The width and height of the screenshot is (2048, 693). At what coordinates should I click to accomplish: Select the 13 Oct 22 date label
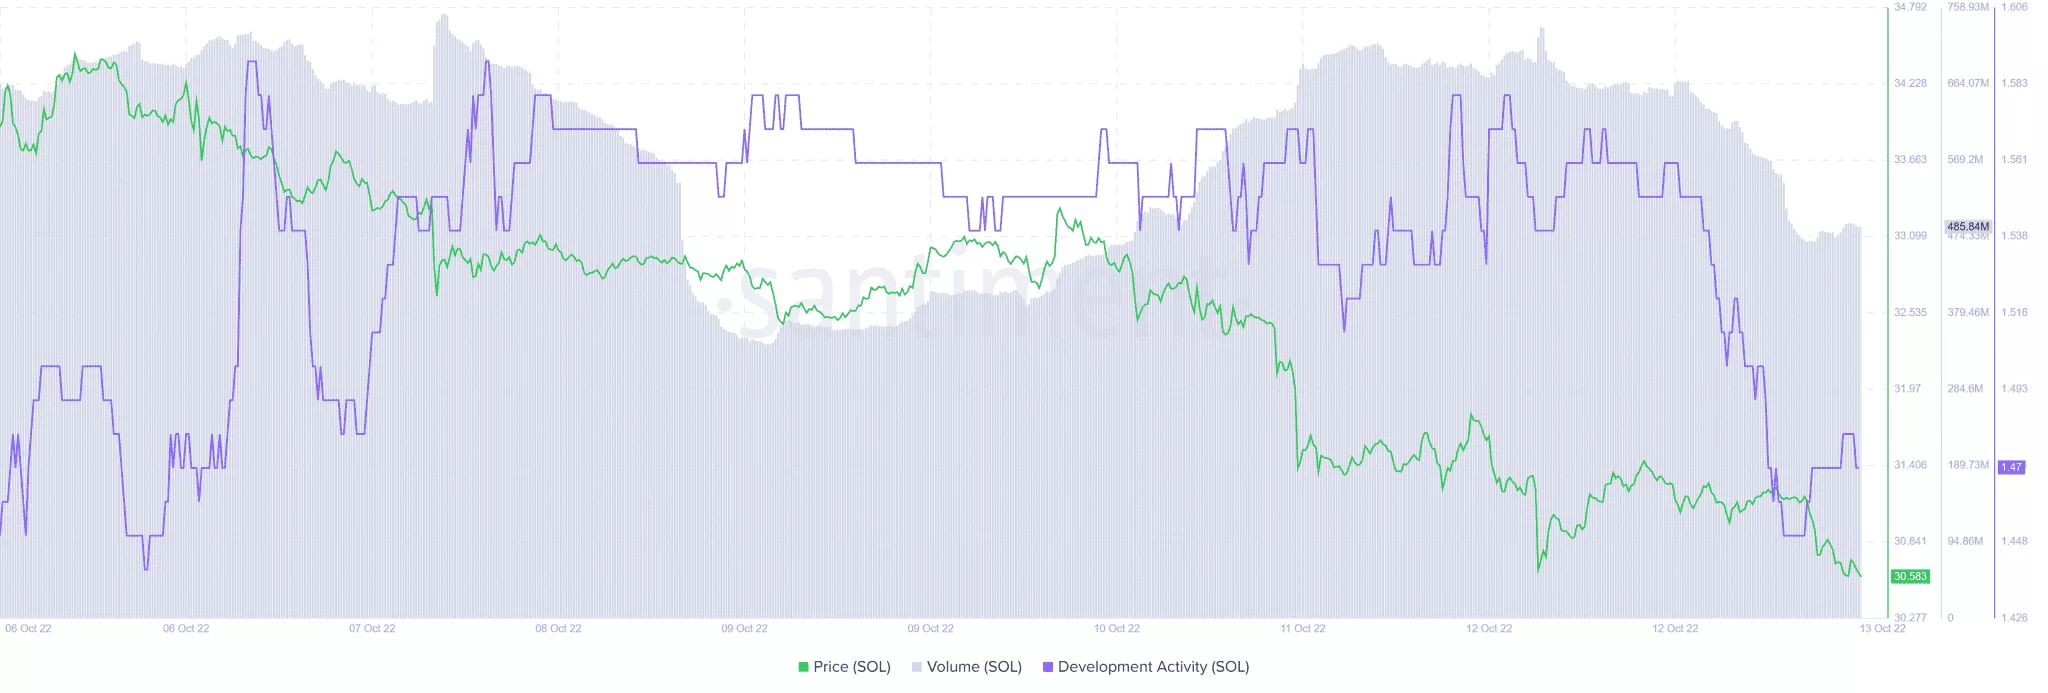tap(1882, 629)
